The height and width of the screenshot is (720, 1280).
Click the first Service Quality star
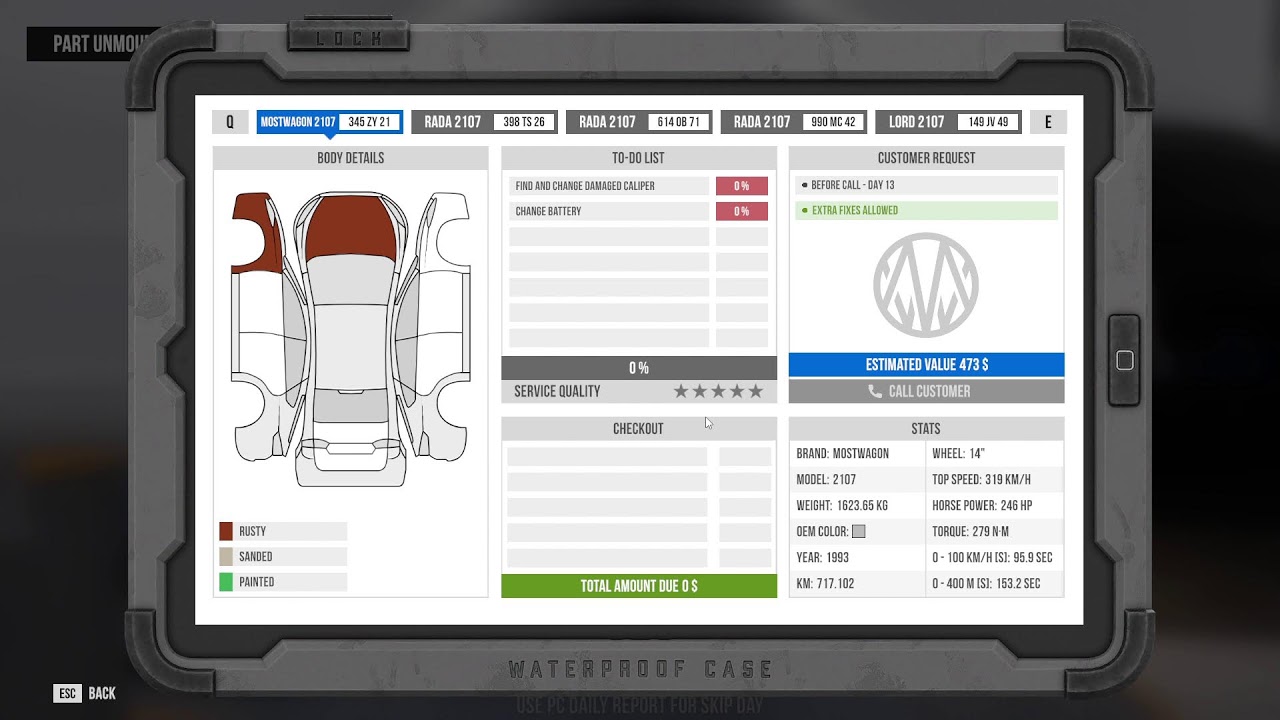[x=681, y=391]
